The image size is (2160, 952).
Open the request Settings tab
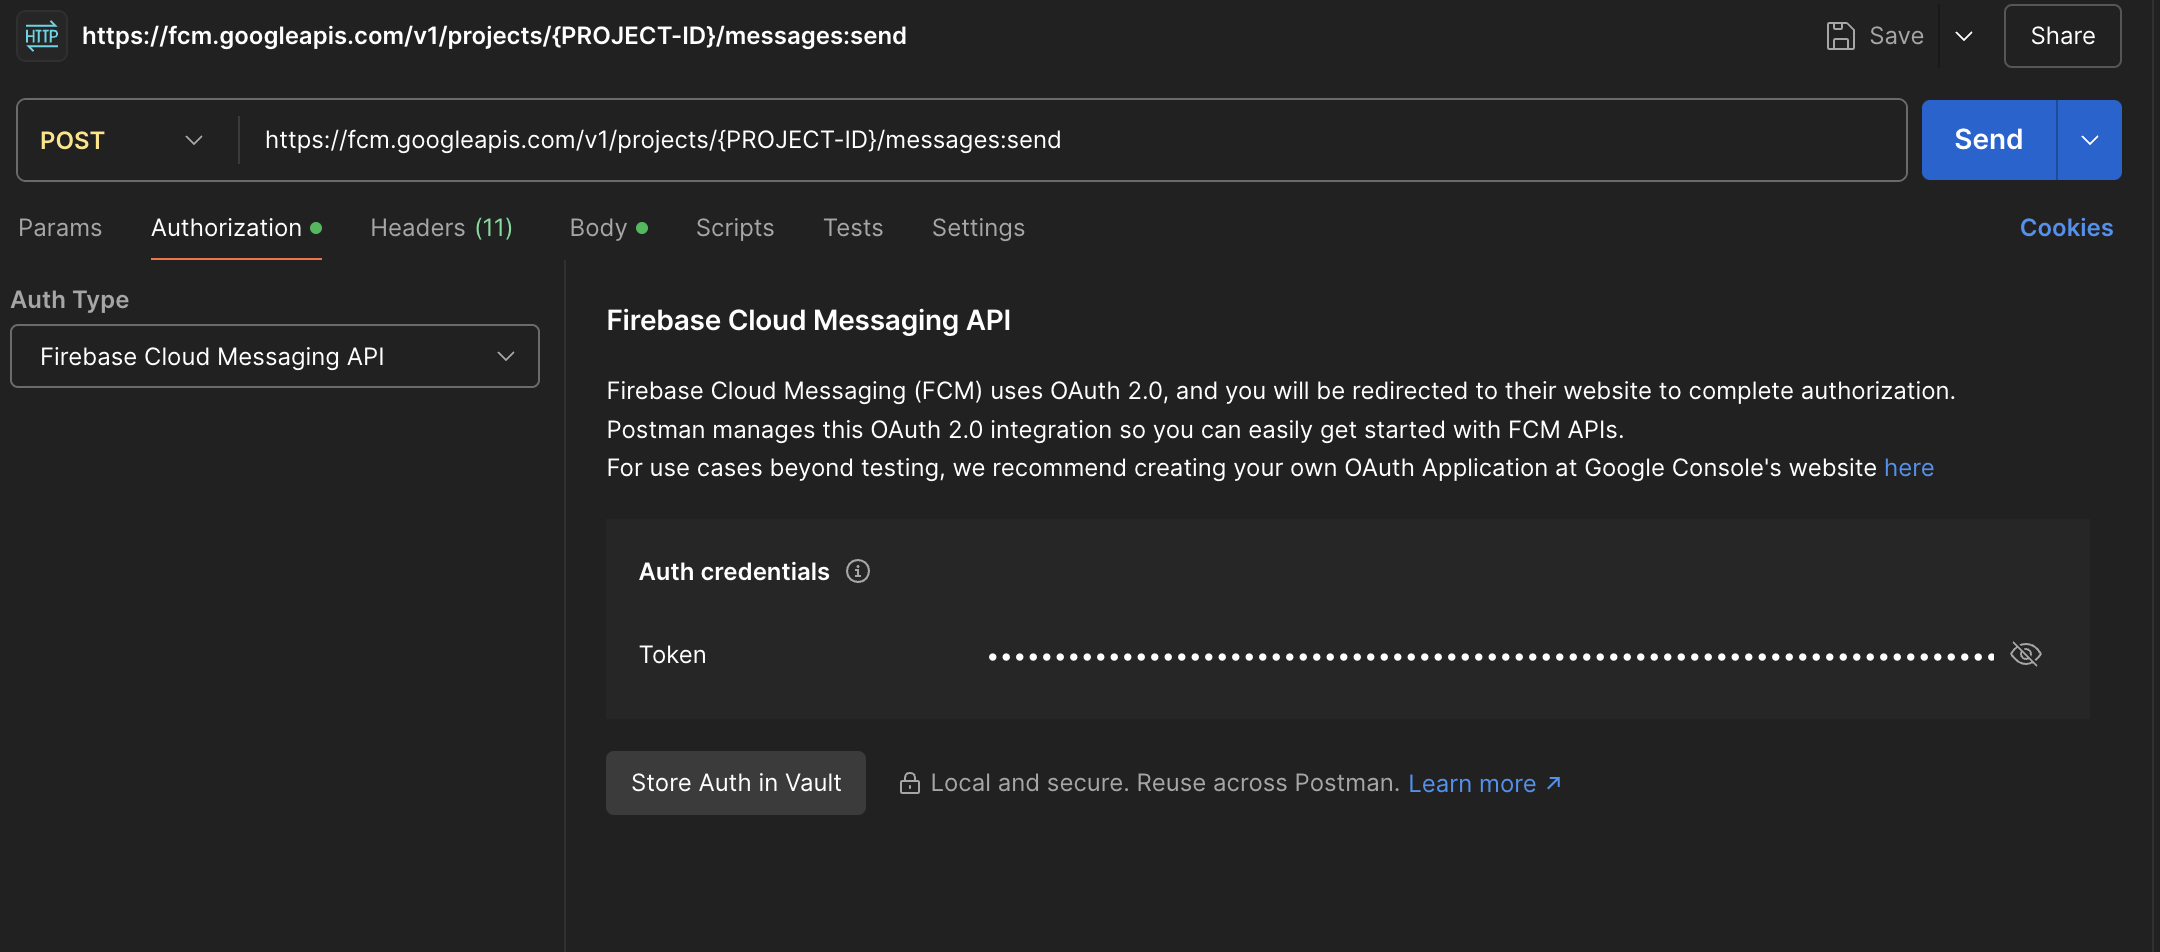[978, 228]
